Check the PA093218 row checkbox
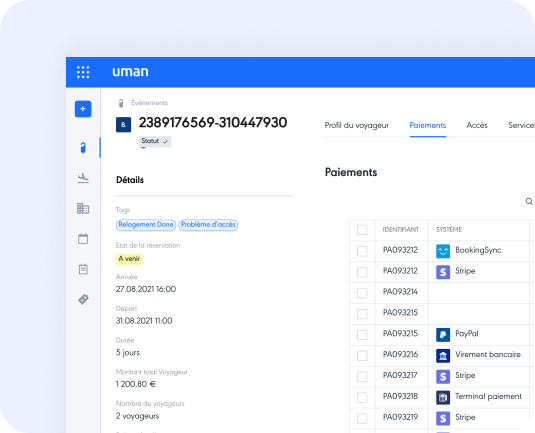Screen dimensions: 535x433 tap(362, 397)
